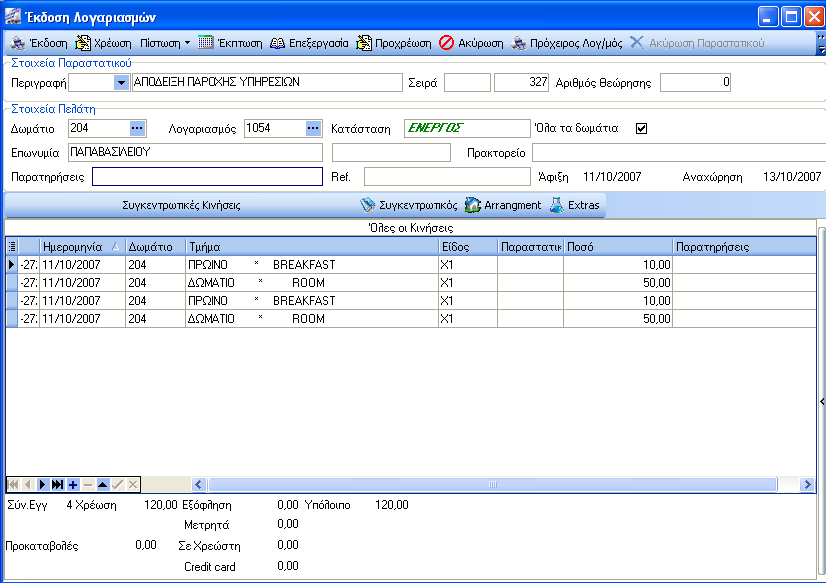Select the first ΠΡΩΙΝΟ BREAKFAST row

(x=411, y=264)
